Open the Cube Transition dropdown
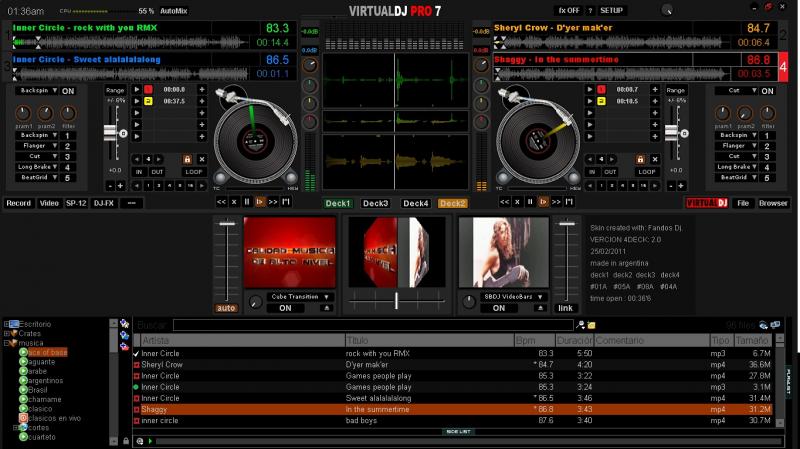800x449 pixels. coord(300,296)
